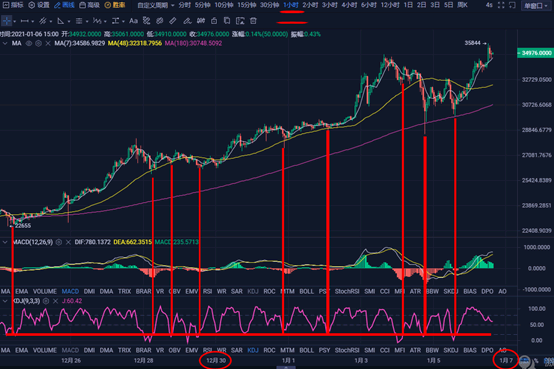Select the crosshair cursor drawing tool
554x369 pixels.
[7, 21]
